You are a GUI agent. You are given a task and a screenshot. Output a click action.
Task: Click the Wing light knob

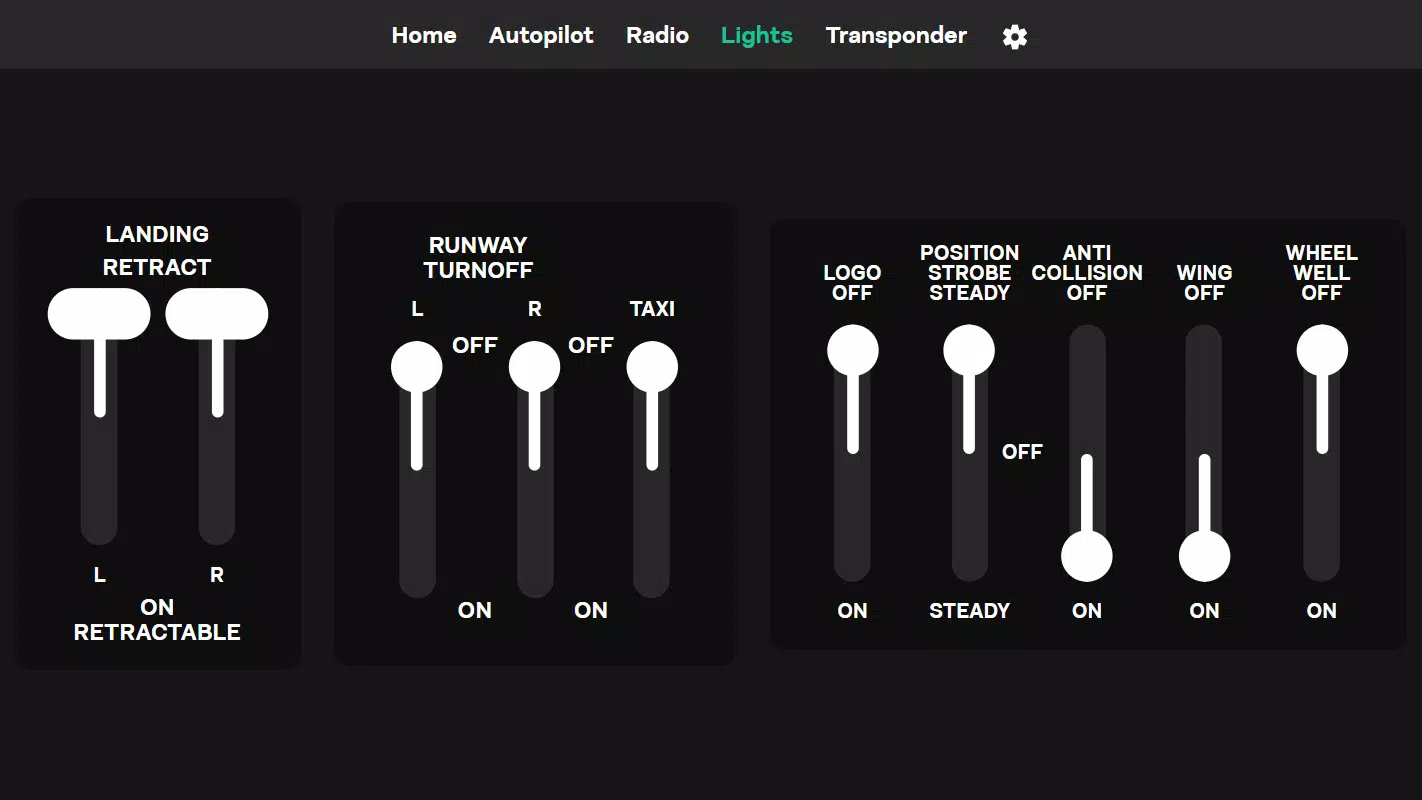1204,556
